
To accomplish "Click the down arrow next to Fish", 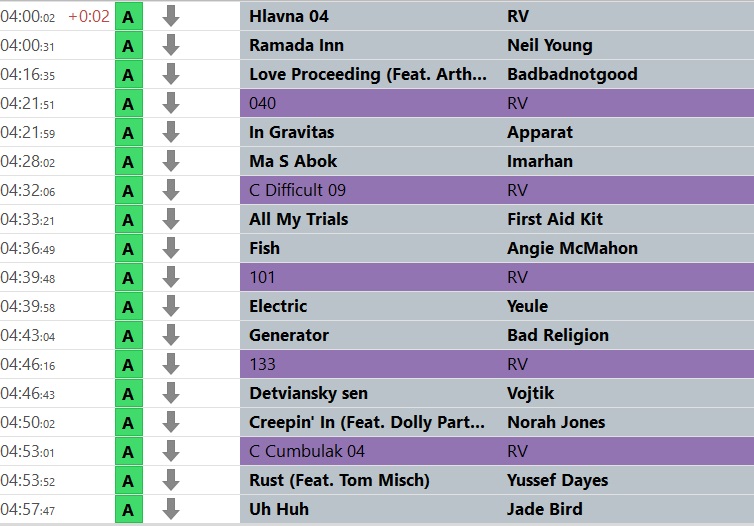I will (x=171, y=248).
